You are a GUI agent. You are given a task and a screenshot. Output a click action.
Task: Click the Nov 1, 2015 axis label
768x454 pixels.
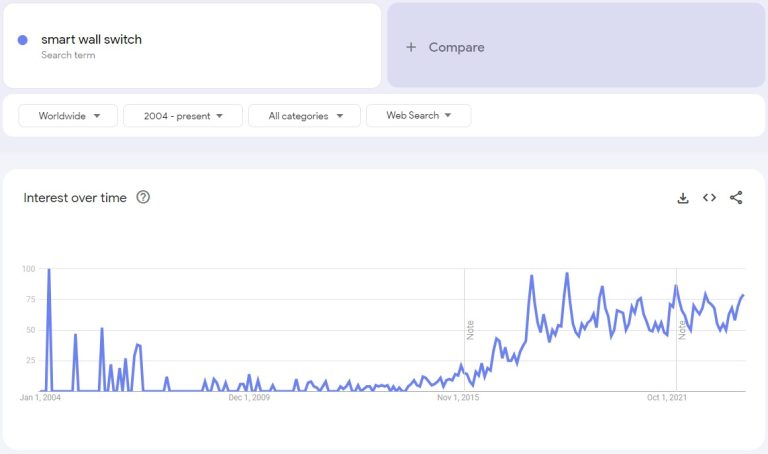[458, 398]
